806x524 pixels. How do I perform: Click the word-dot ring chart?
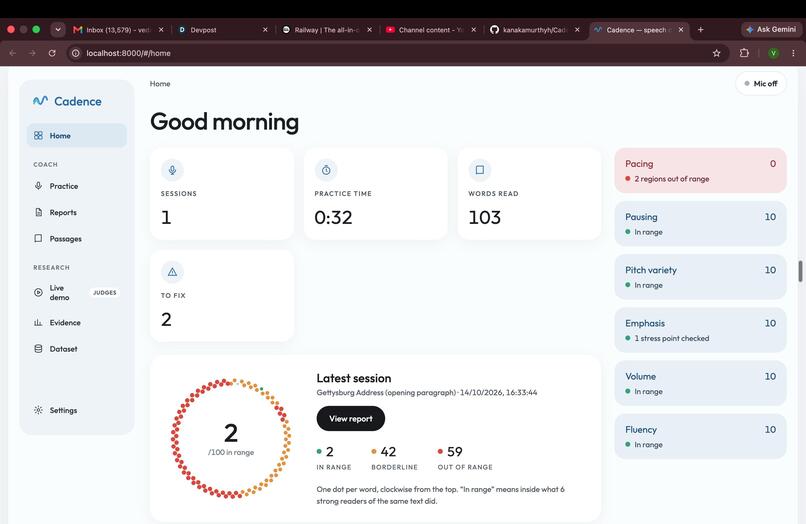click(x=231, y=439)
